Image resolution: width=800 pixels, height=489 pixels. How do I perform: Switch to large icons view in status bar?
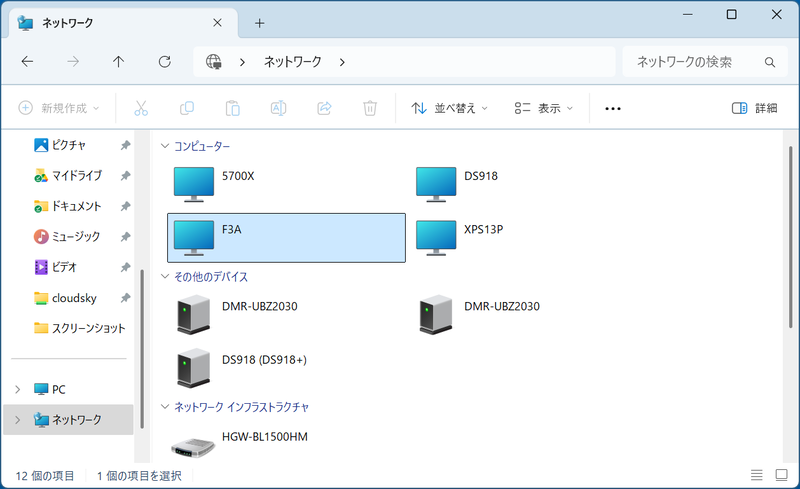(782, 475)
